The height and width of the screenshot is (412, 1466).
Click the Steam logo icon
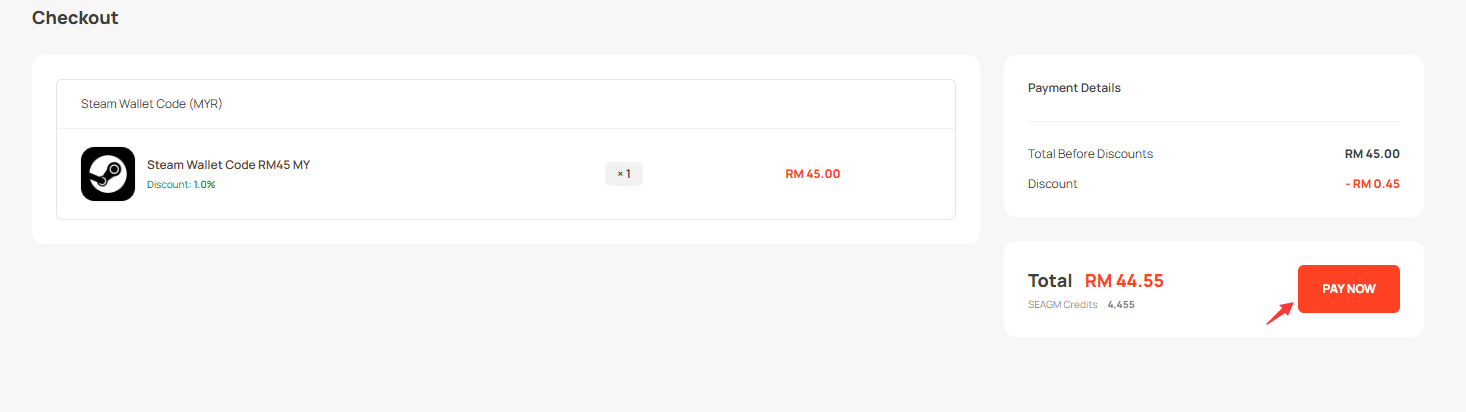click(108, 174)
